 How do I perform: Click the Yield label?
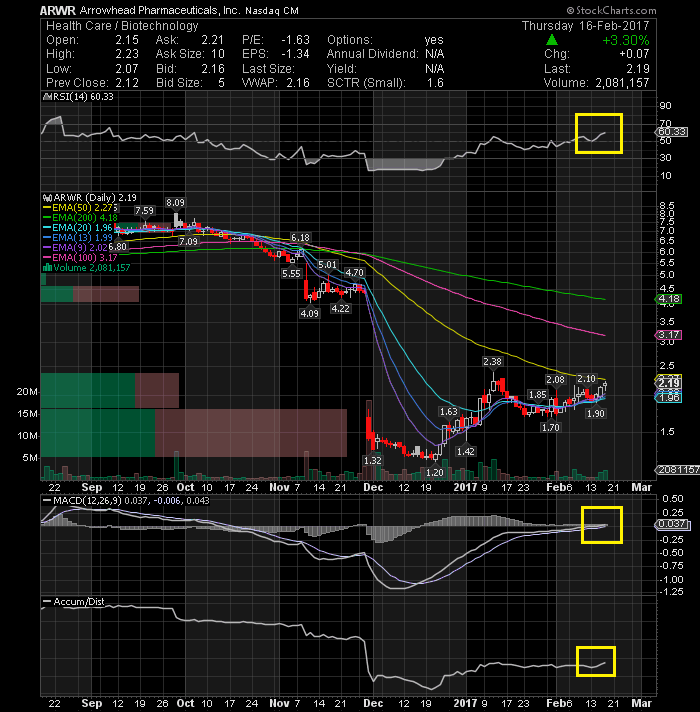[x=342, y=69]
